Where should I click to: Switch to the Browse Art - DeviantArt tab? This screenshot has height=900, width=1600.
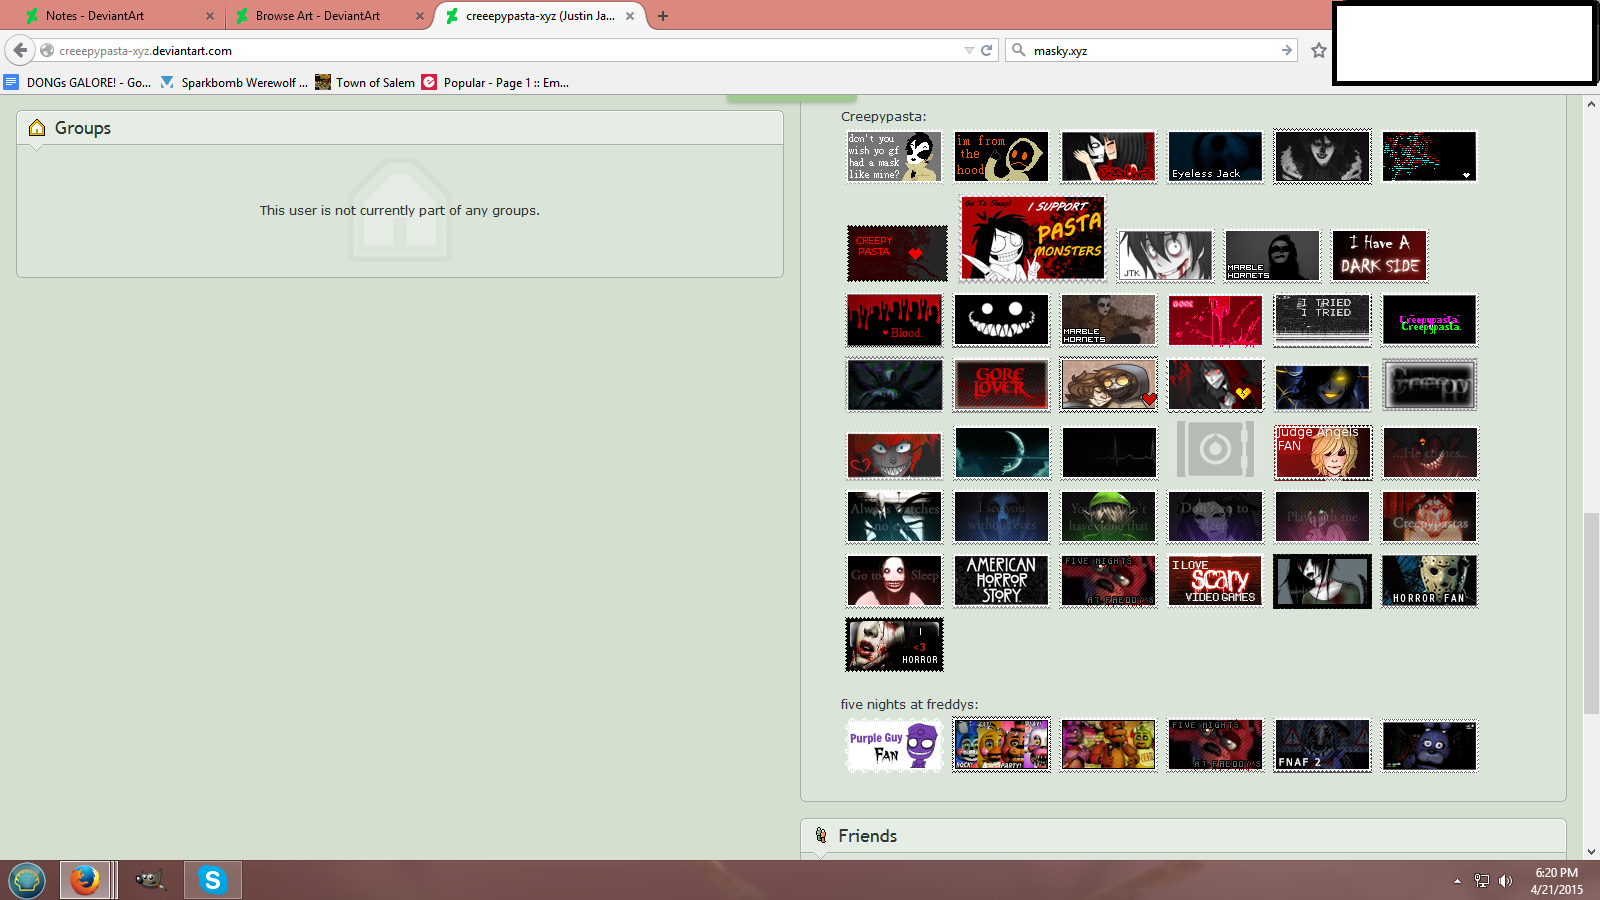tap(317, 16)
